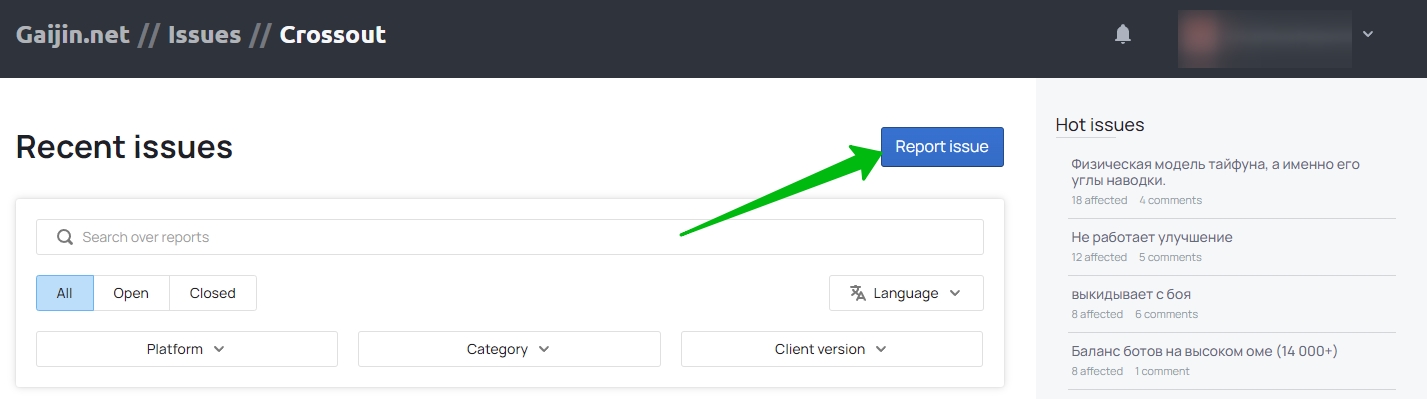Go to Gaijin.net home breadcrumb

(x=73, y=35)
